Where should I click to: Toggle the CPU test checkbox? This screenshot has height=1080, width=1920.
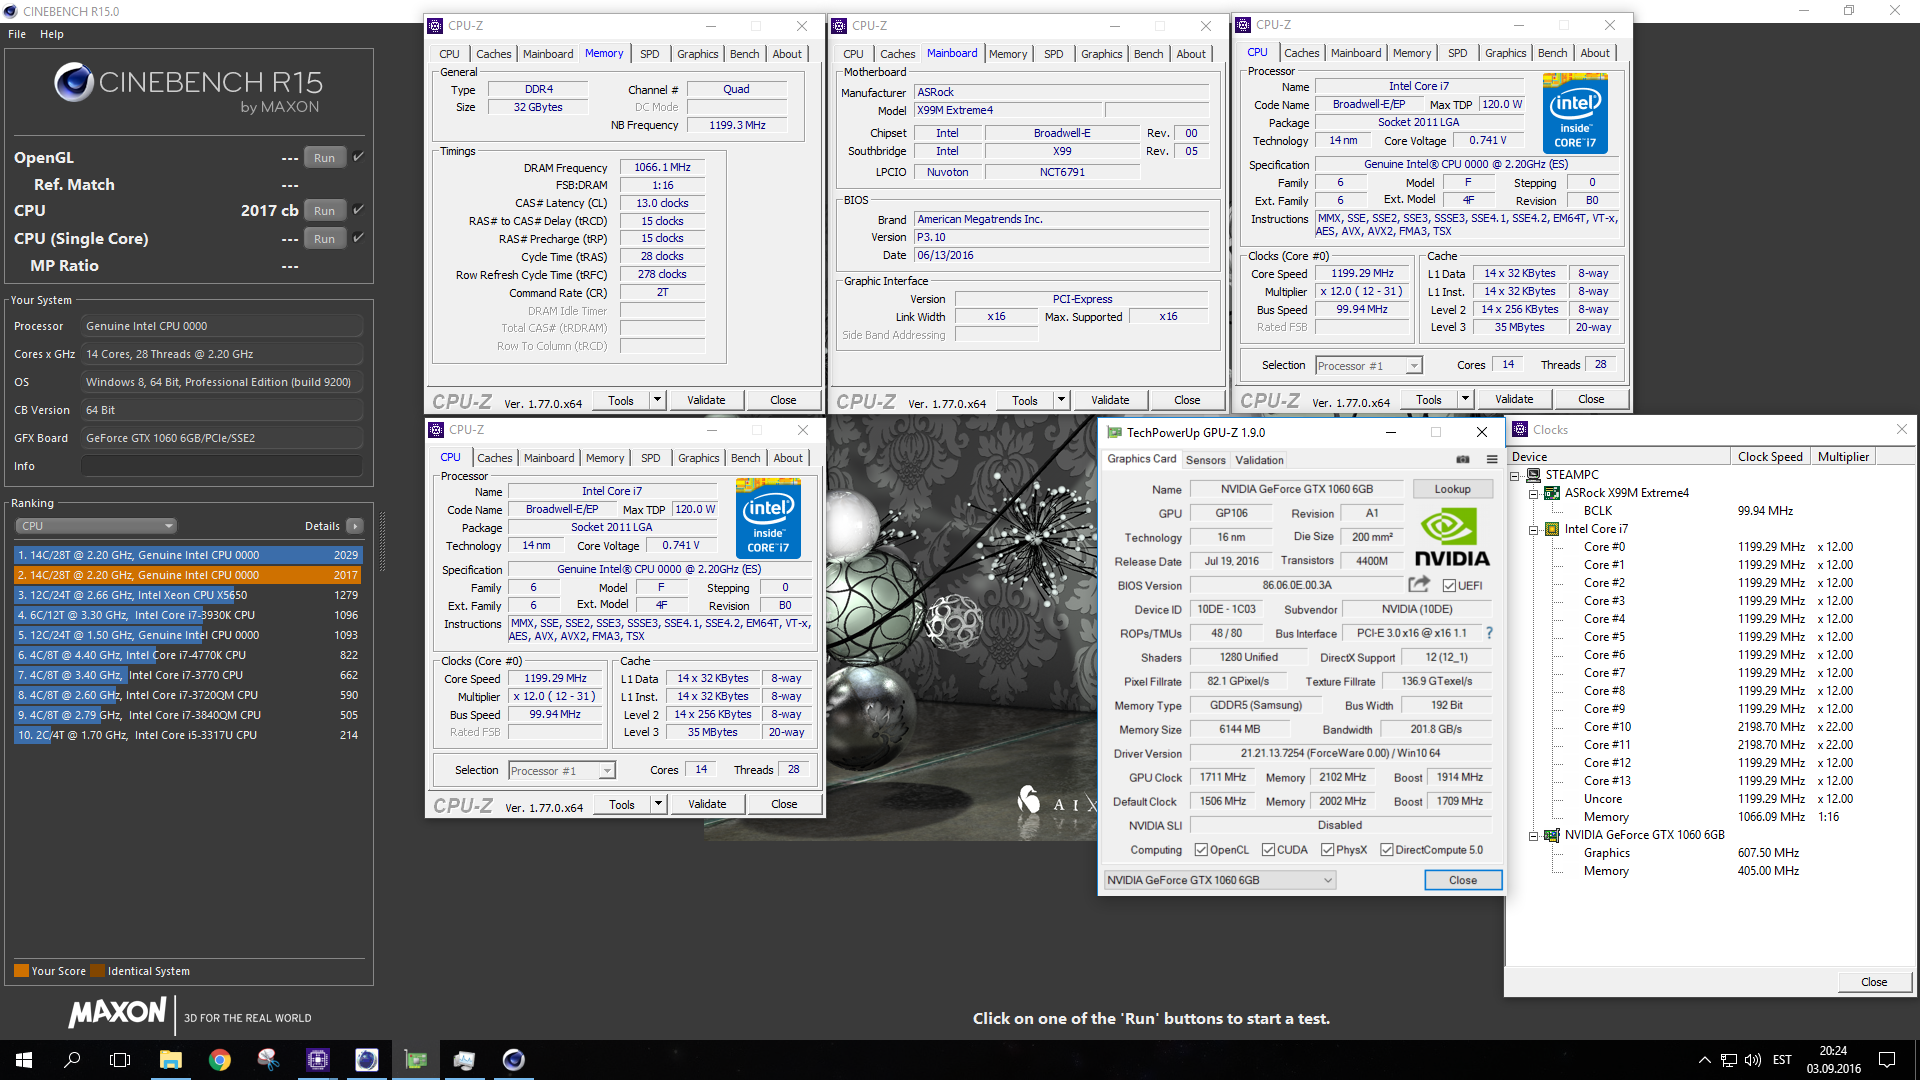pyautogui.click(x=358, y=210)
